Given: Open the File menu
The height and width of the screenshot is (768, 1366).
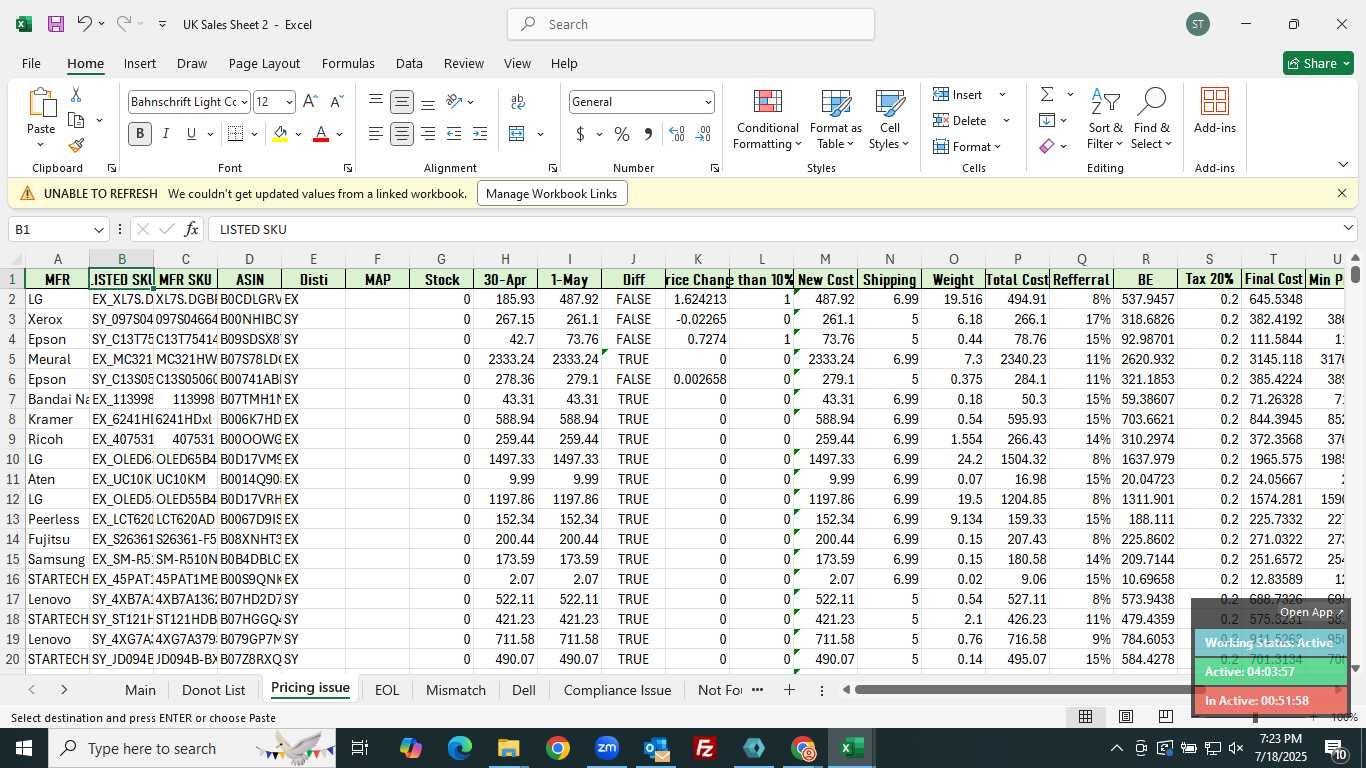Looking at the screenshot, I should click(31, 63).
